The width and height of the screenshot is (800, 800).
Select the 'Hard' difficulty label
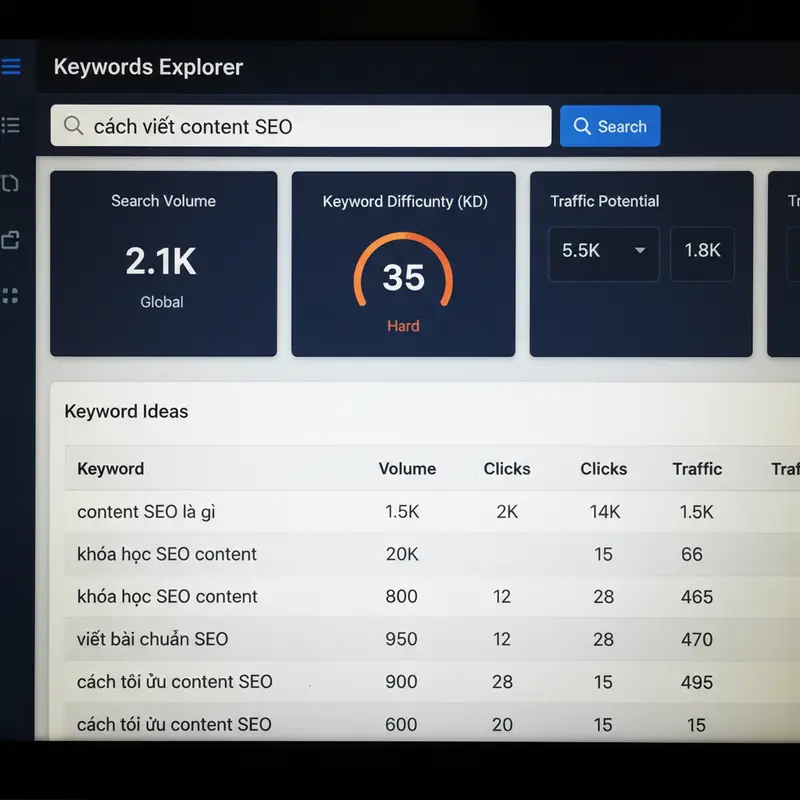point(403,325)
